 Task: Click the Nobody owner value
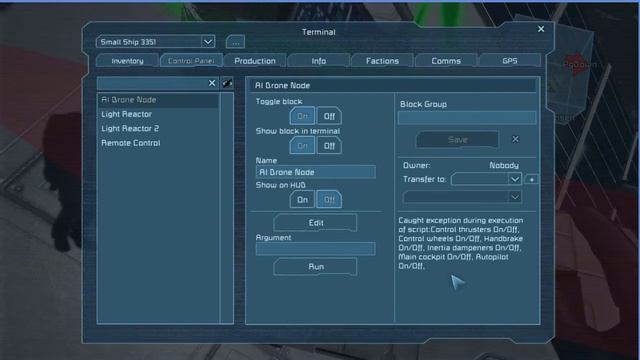504,165
